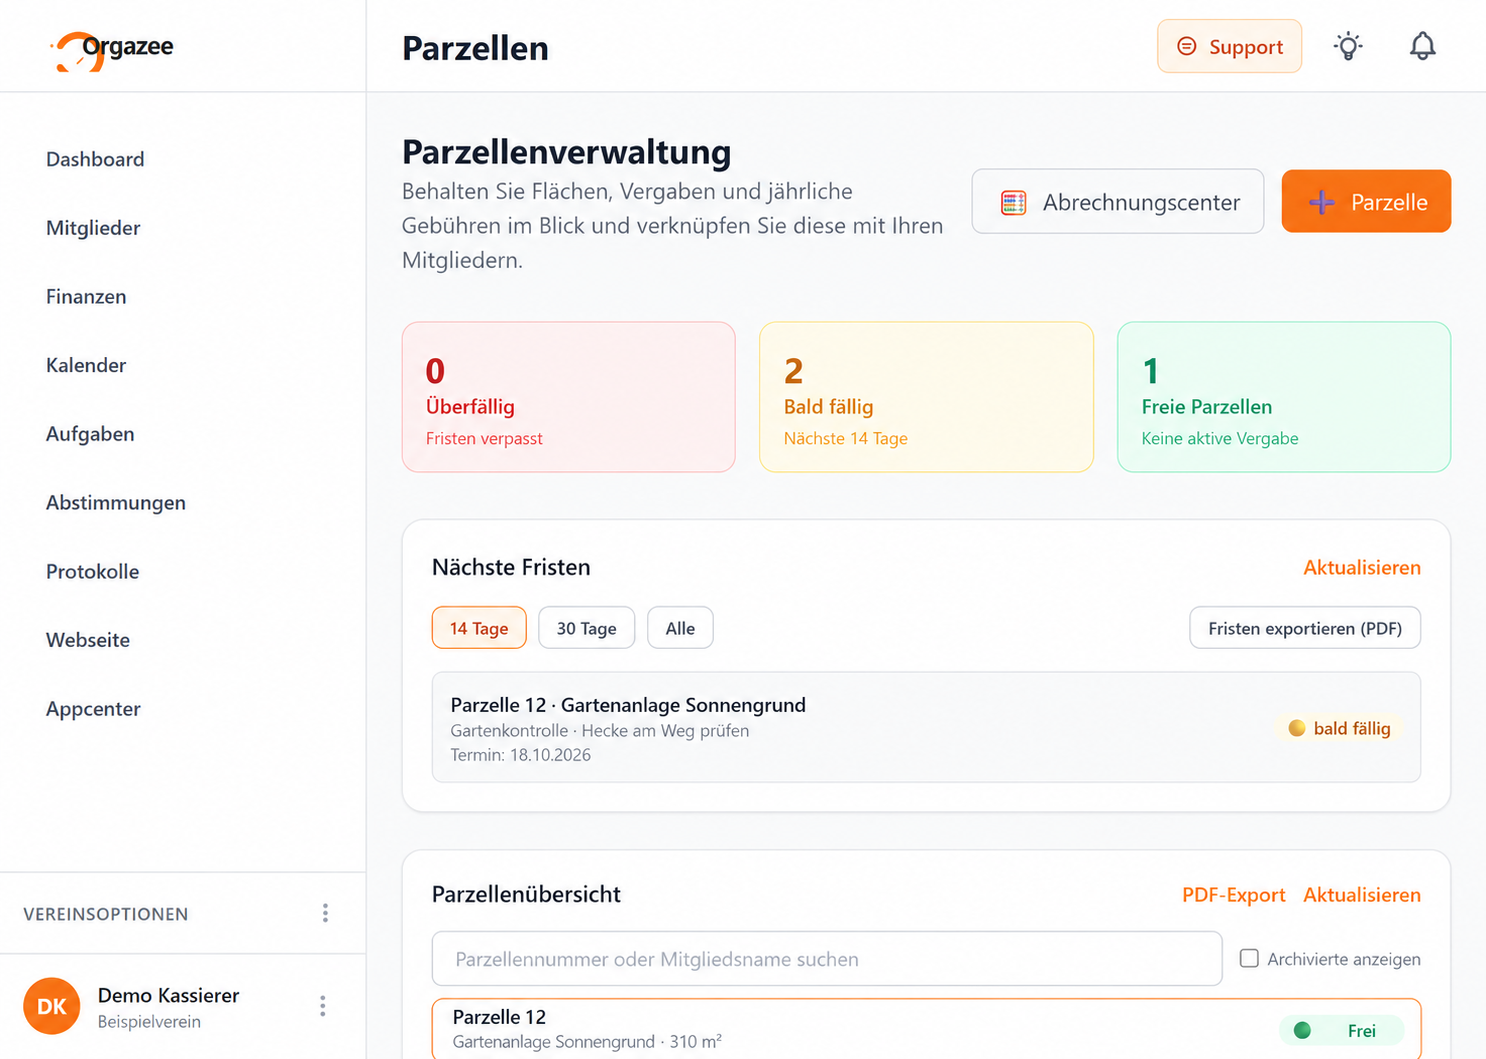
Task: Click the Orgazee logo
Action: click(x=112, y=49)
